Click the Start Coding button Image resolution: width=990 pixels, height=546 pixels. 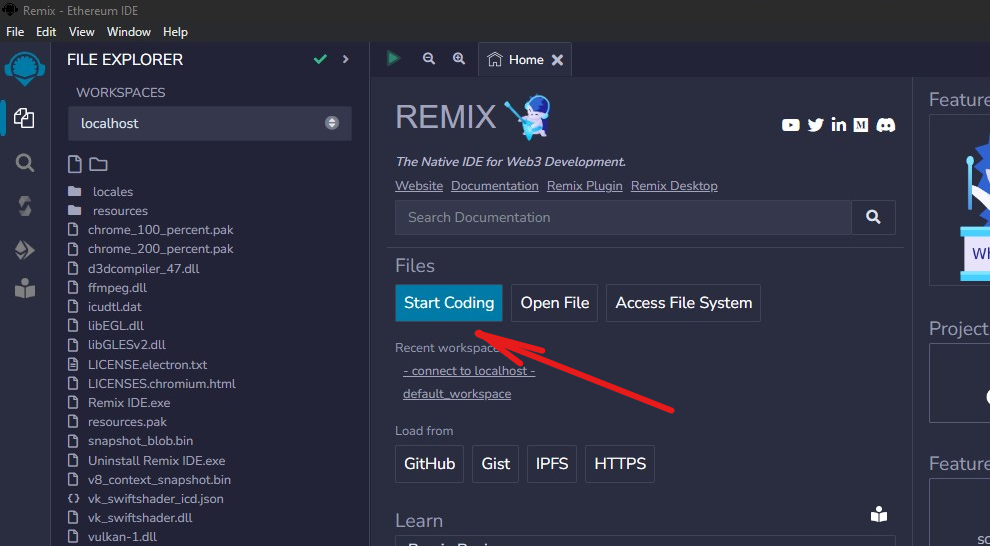[x=449, y=303]
